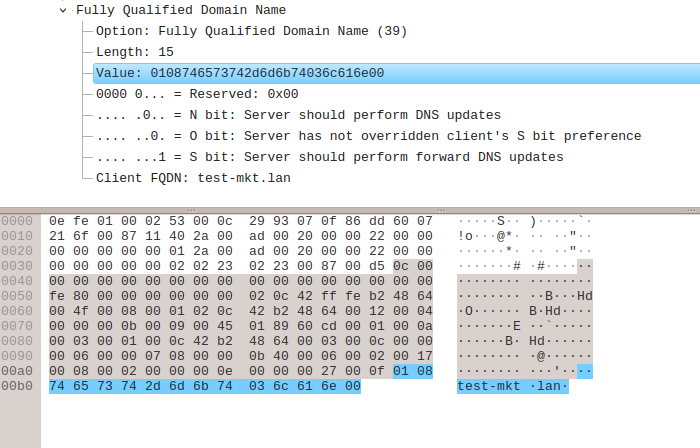The height and width of the screenshot is (448, 700).
Task: Click hex offset 0000 in byte pane
Action: (17, 221)
